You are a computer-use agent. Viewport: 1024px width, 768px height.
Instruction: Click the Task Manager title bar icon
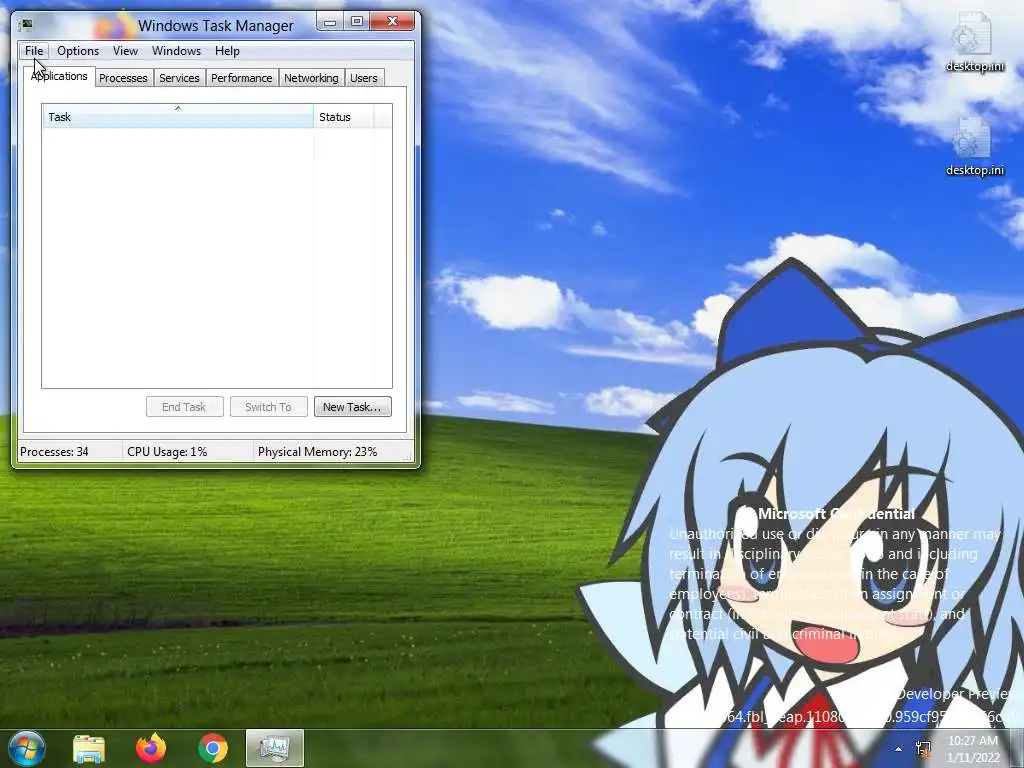27,25
